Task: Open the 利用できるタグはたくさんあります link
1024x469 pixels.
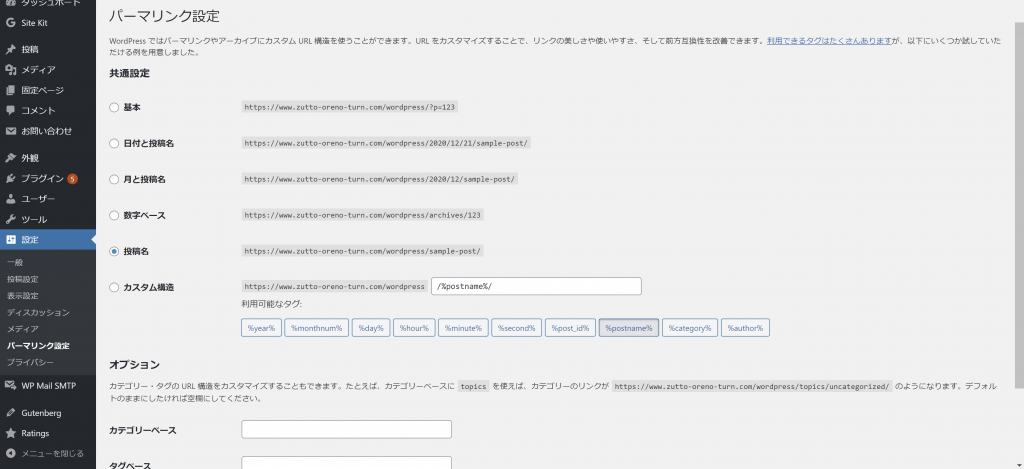Action: 829,40
